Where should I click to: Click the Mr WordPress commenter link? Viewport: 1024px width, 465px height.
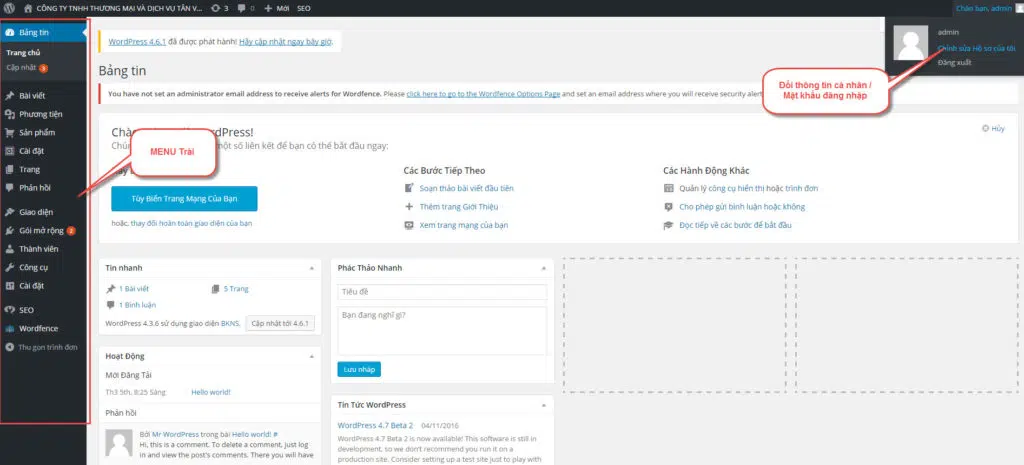pyautogui.click(x=174, y=434)
